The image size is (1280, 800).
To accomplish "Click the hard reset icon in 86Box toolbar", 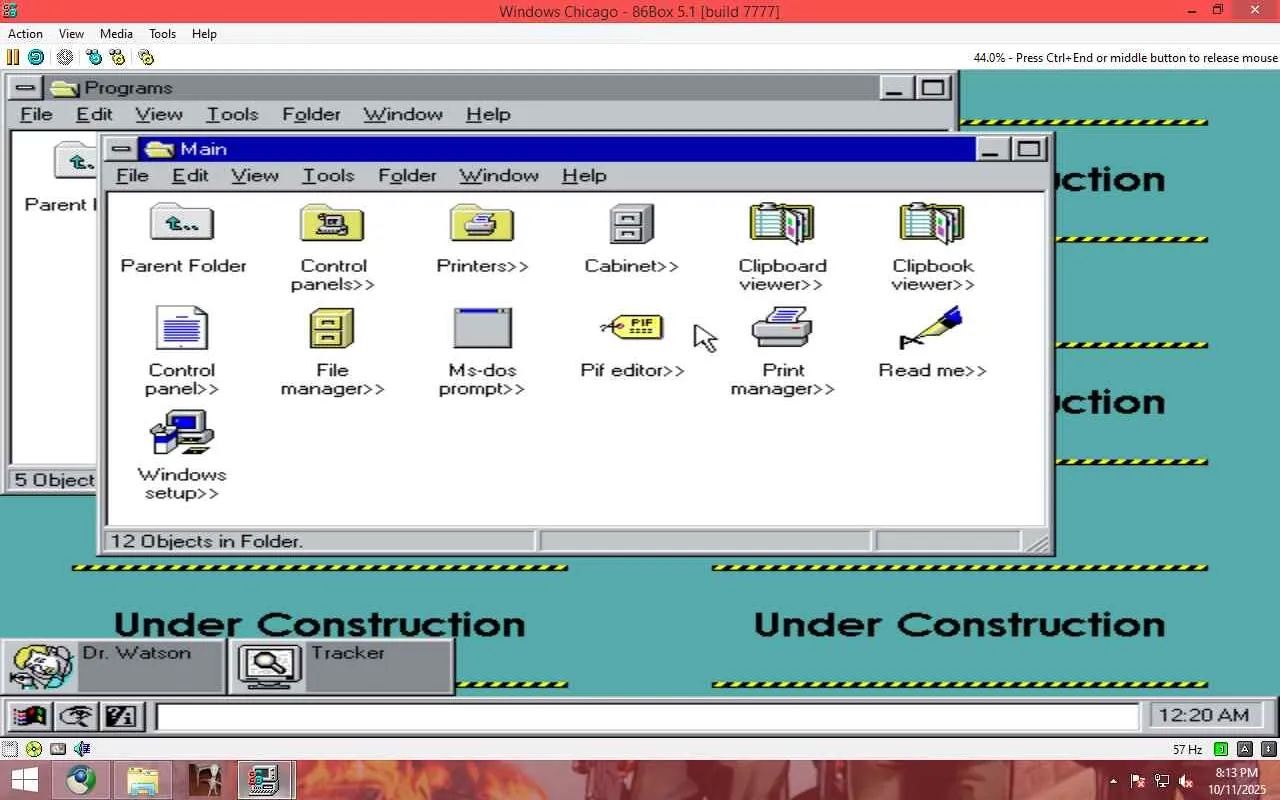I will (35, 57).
